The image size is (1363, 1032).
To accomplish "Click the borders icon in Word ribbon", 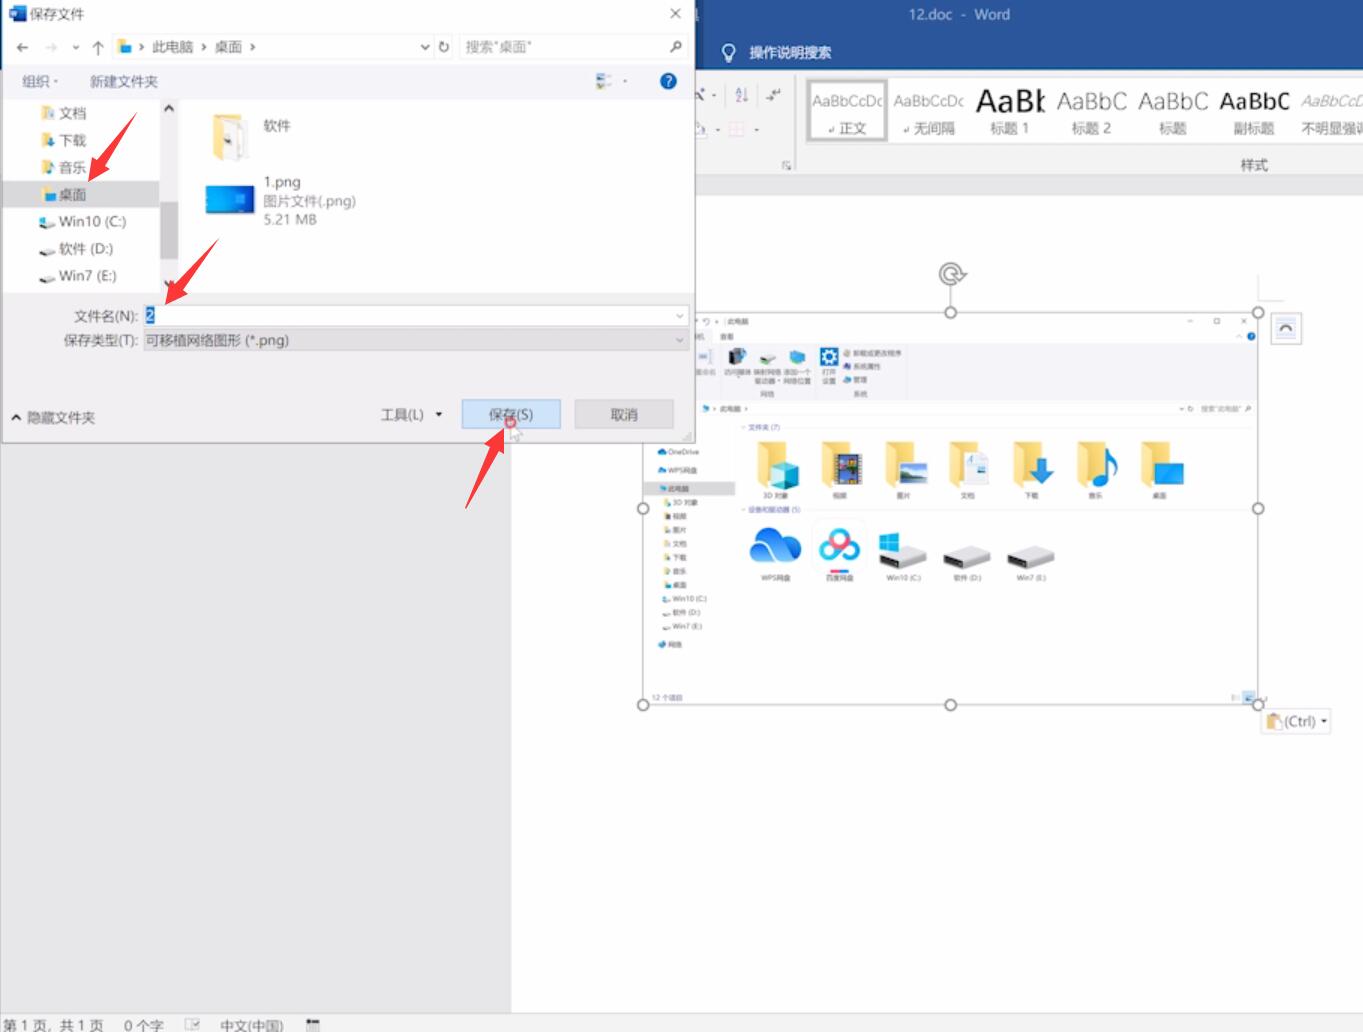I will (737, 129).
